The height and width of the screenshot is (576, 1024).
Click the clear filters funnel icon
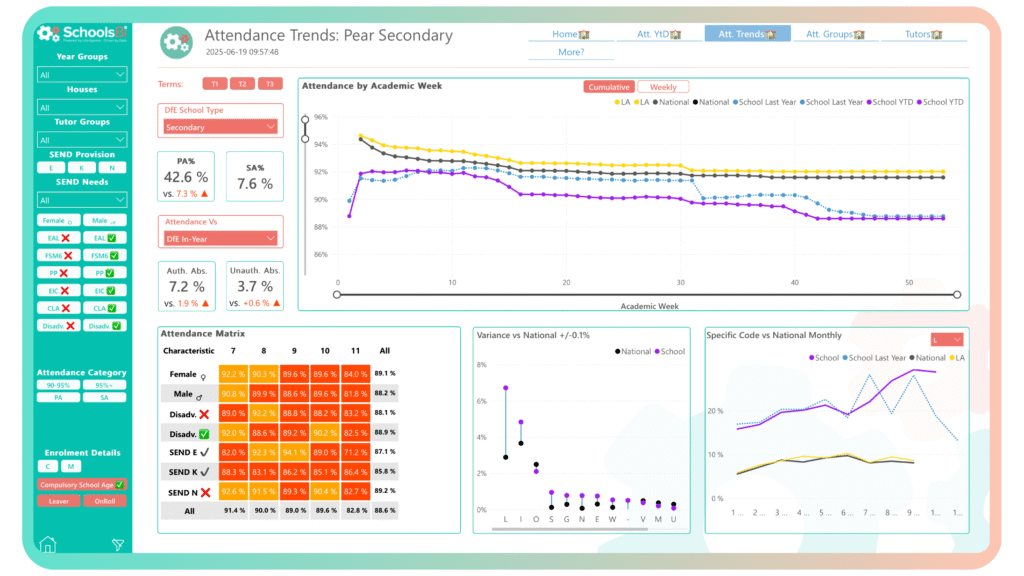click(118, 545)
